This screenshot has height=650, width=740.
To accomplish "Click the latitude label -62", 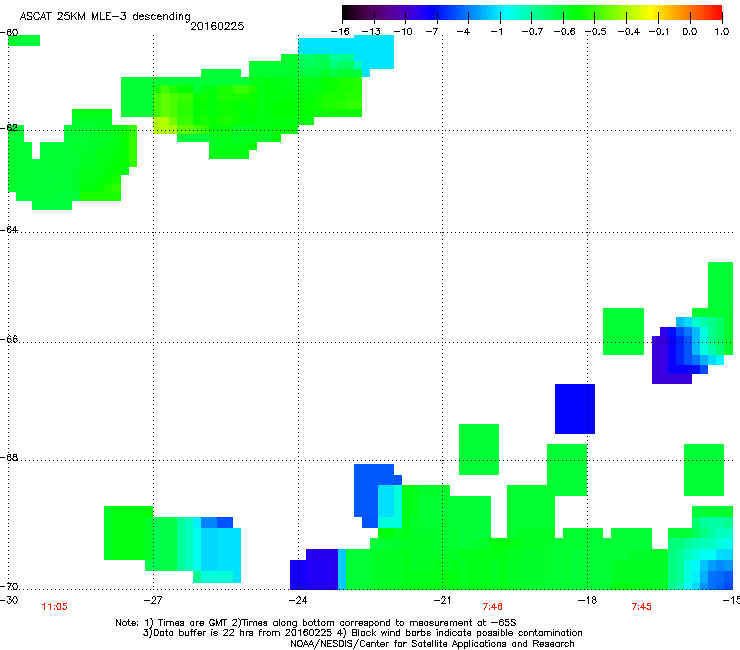I will pyautogui.click(x=9, y=128).
